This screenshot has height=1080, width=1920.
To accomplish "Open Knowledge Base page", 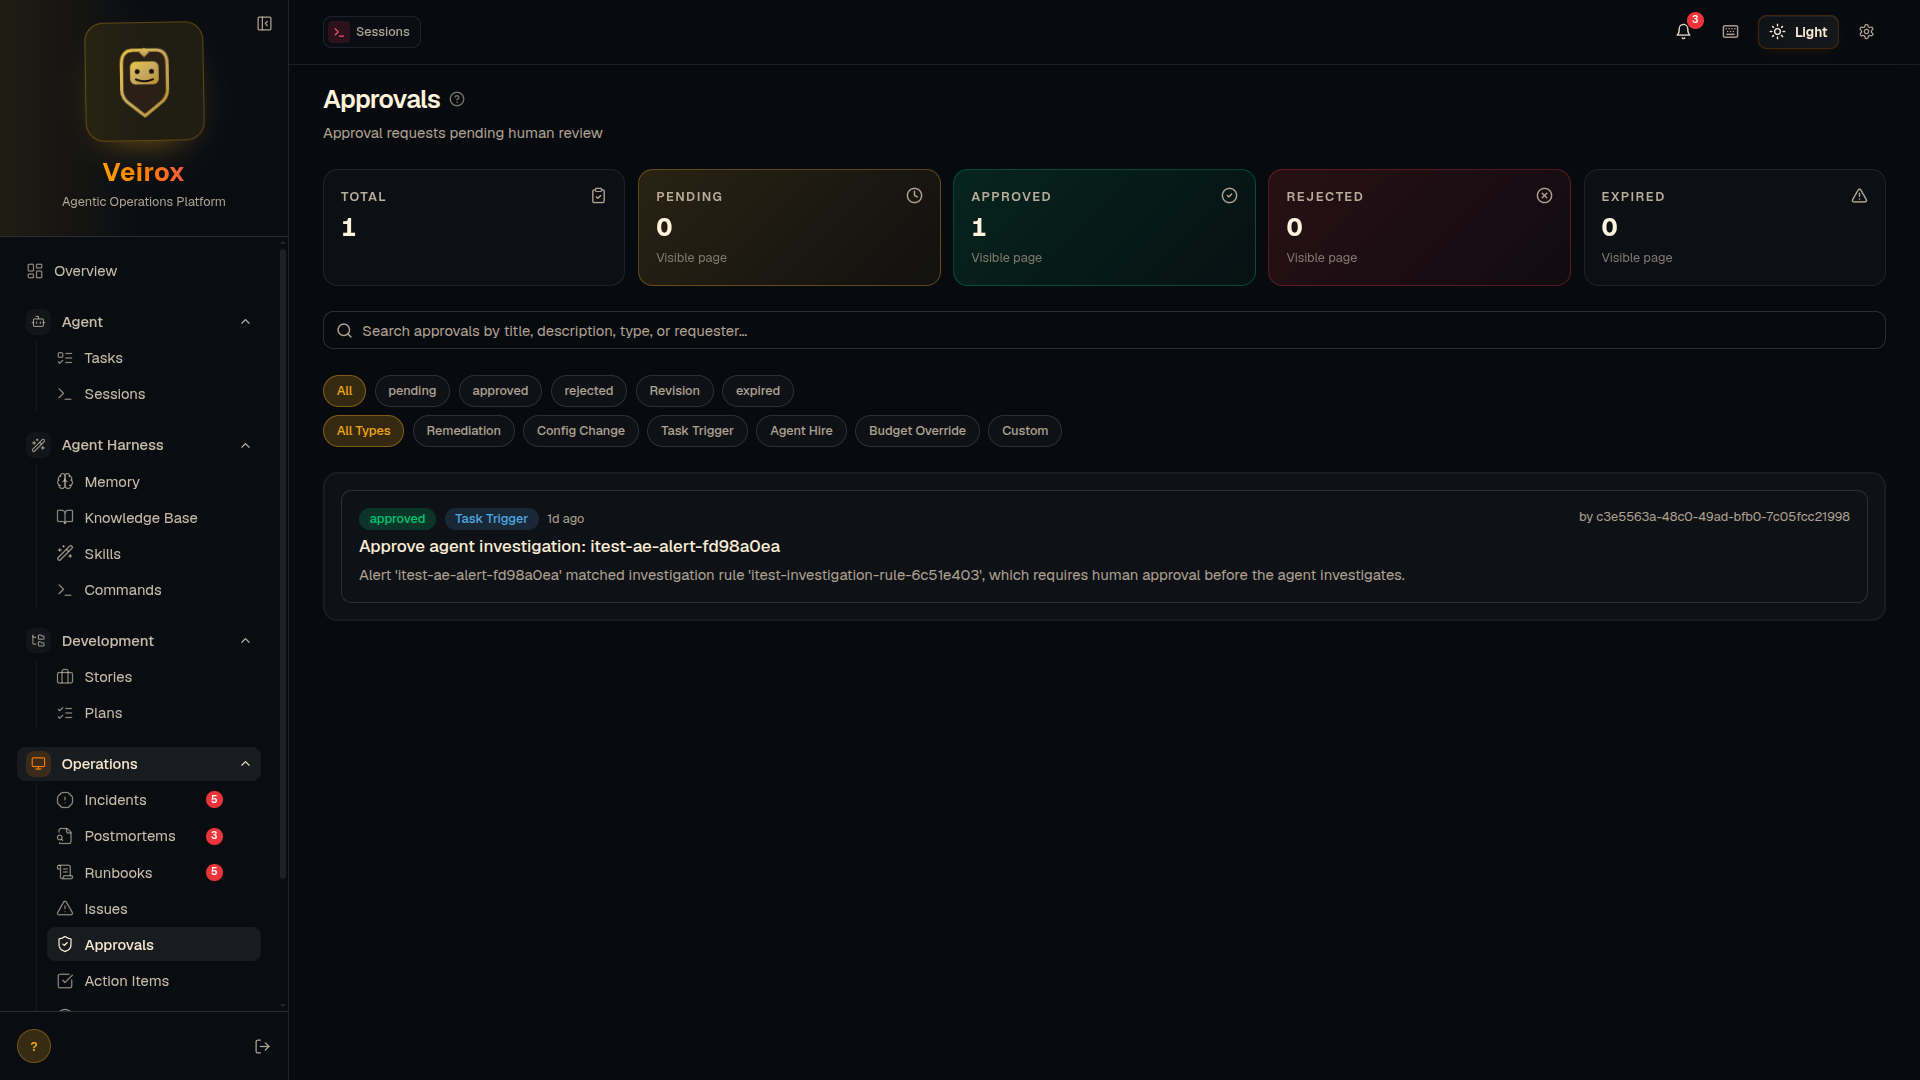I will coord(154,518).
